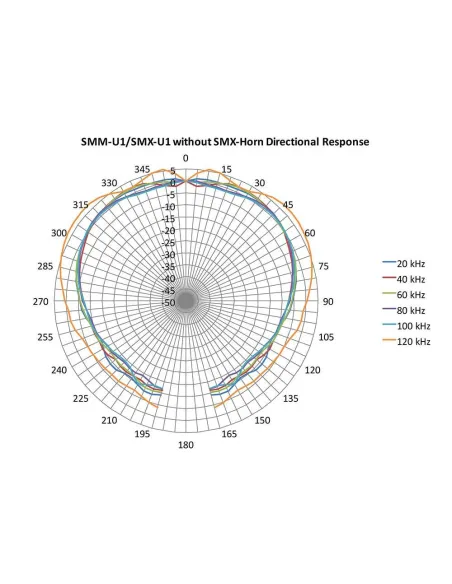Click the 195 degree angle label
This screenshot has width=452, height=584.
[142, 434]
